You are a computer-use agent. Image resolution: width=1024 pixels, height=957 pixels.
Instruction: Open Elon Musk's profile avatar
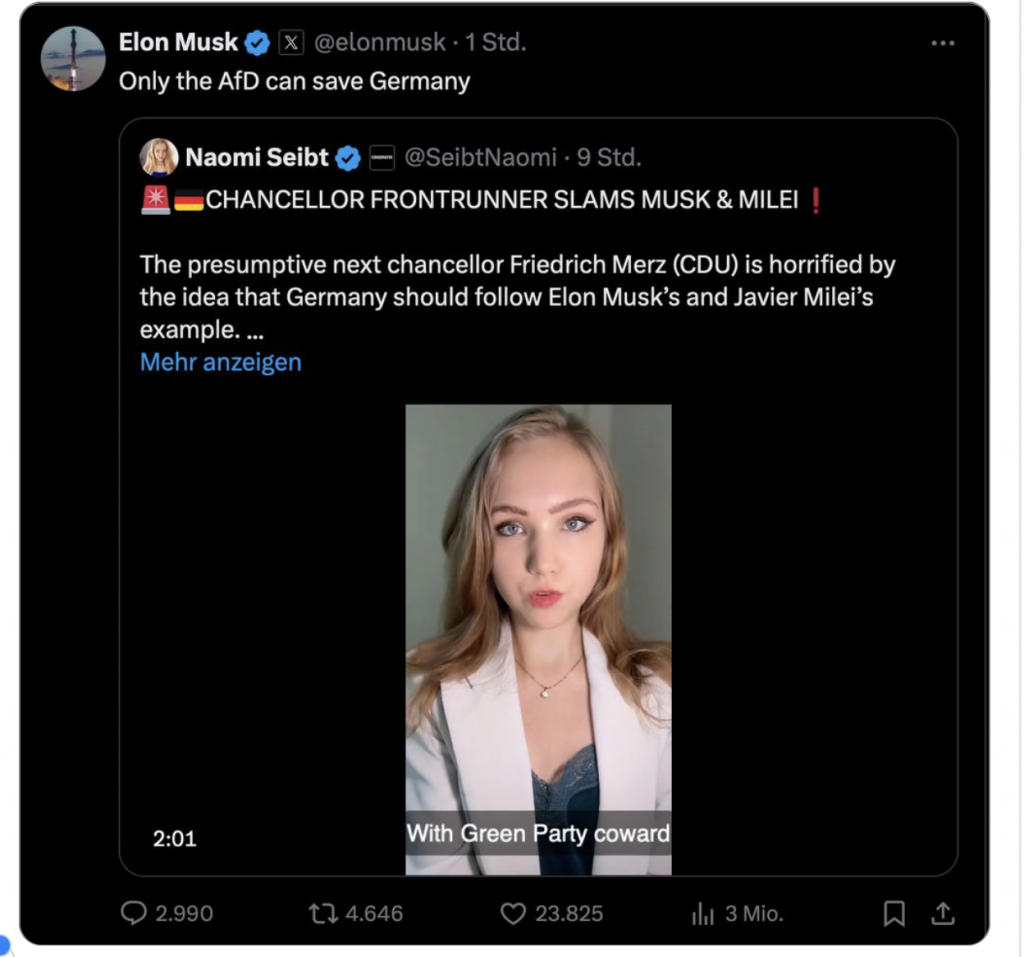pyautogui.click(x=73, y=59)
